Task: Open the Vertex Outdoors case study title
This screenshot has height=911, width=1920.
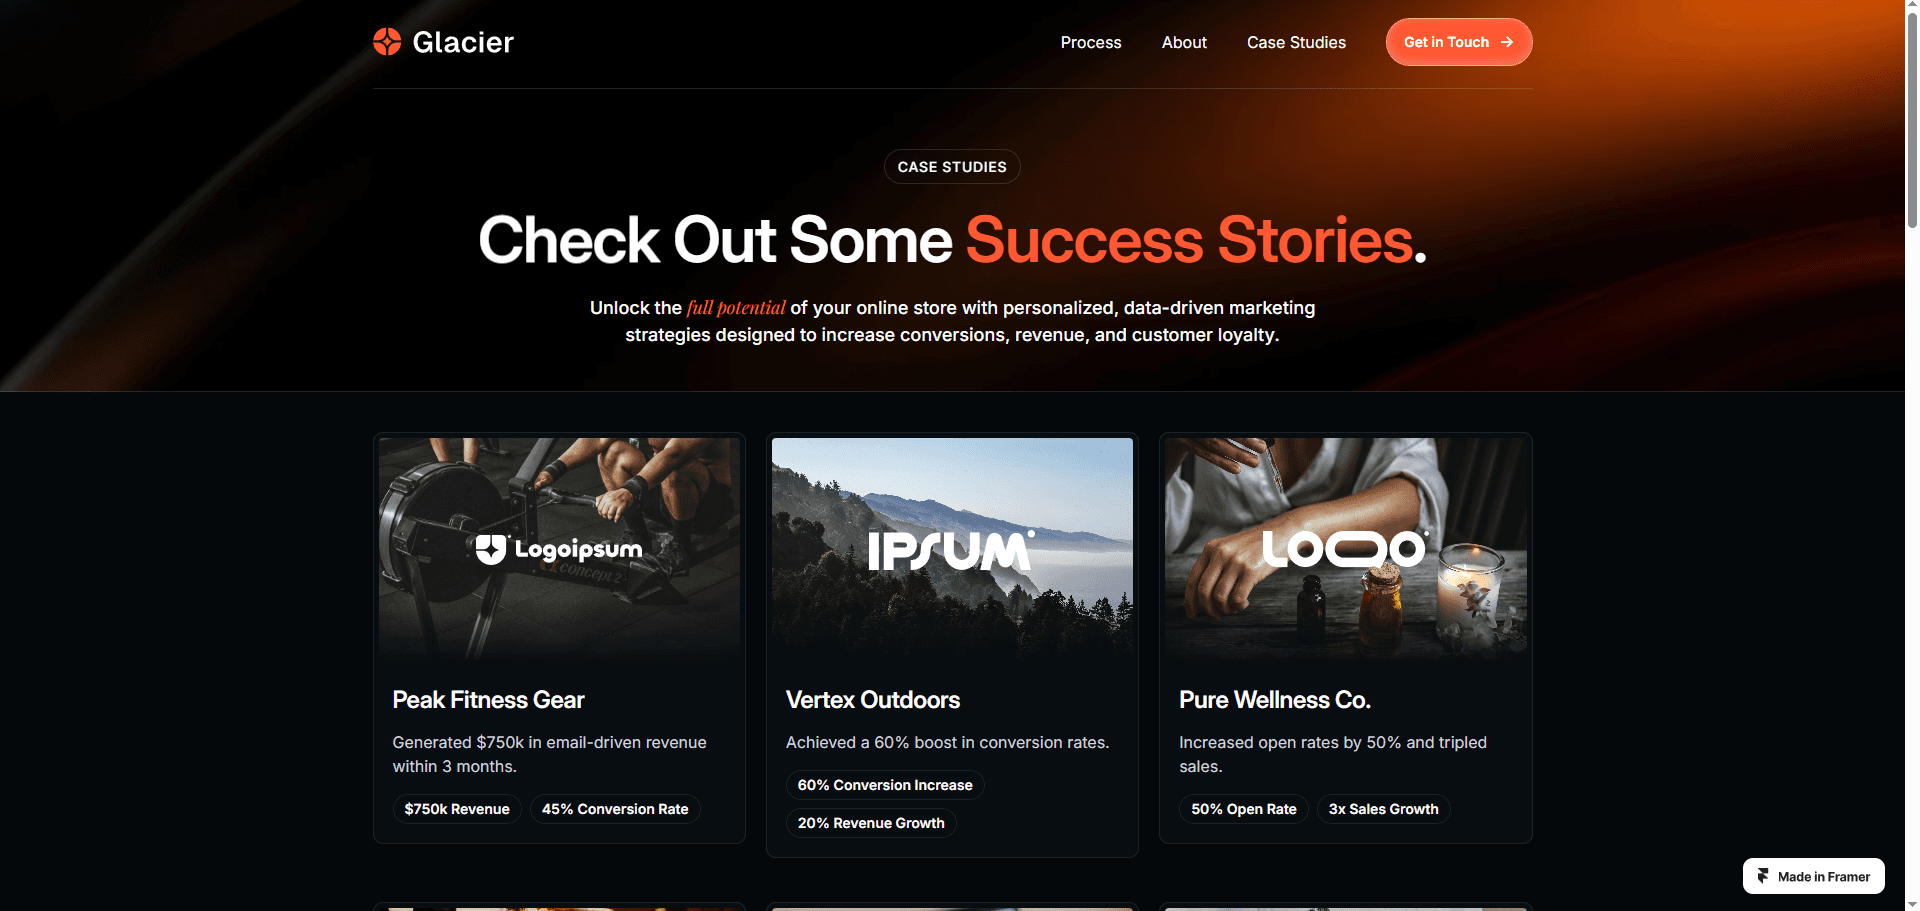Action: [873, 700]
